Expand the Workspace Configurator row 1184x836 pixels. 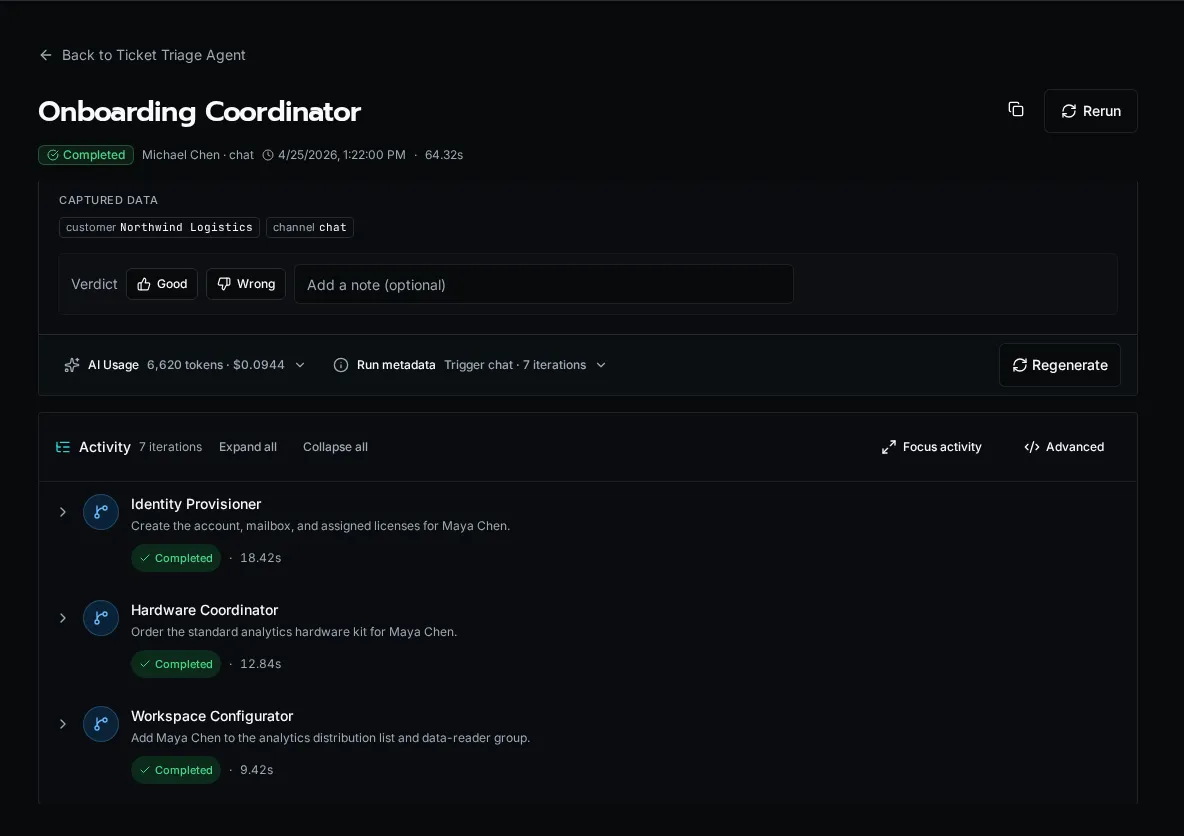(63, 724)
